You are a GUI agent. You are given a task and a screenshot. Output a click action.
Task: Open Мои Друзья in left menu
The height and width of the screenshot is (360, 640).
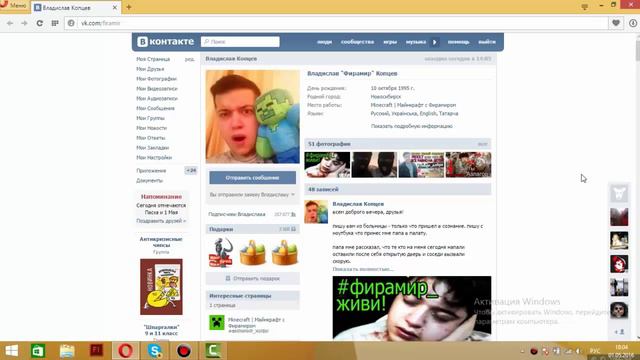pos(150,69)
